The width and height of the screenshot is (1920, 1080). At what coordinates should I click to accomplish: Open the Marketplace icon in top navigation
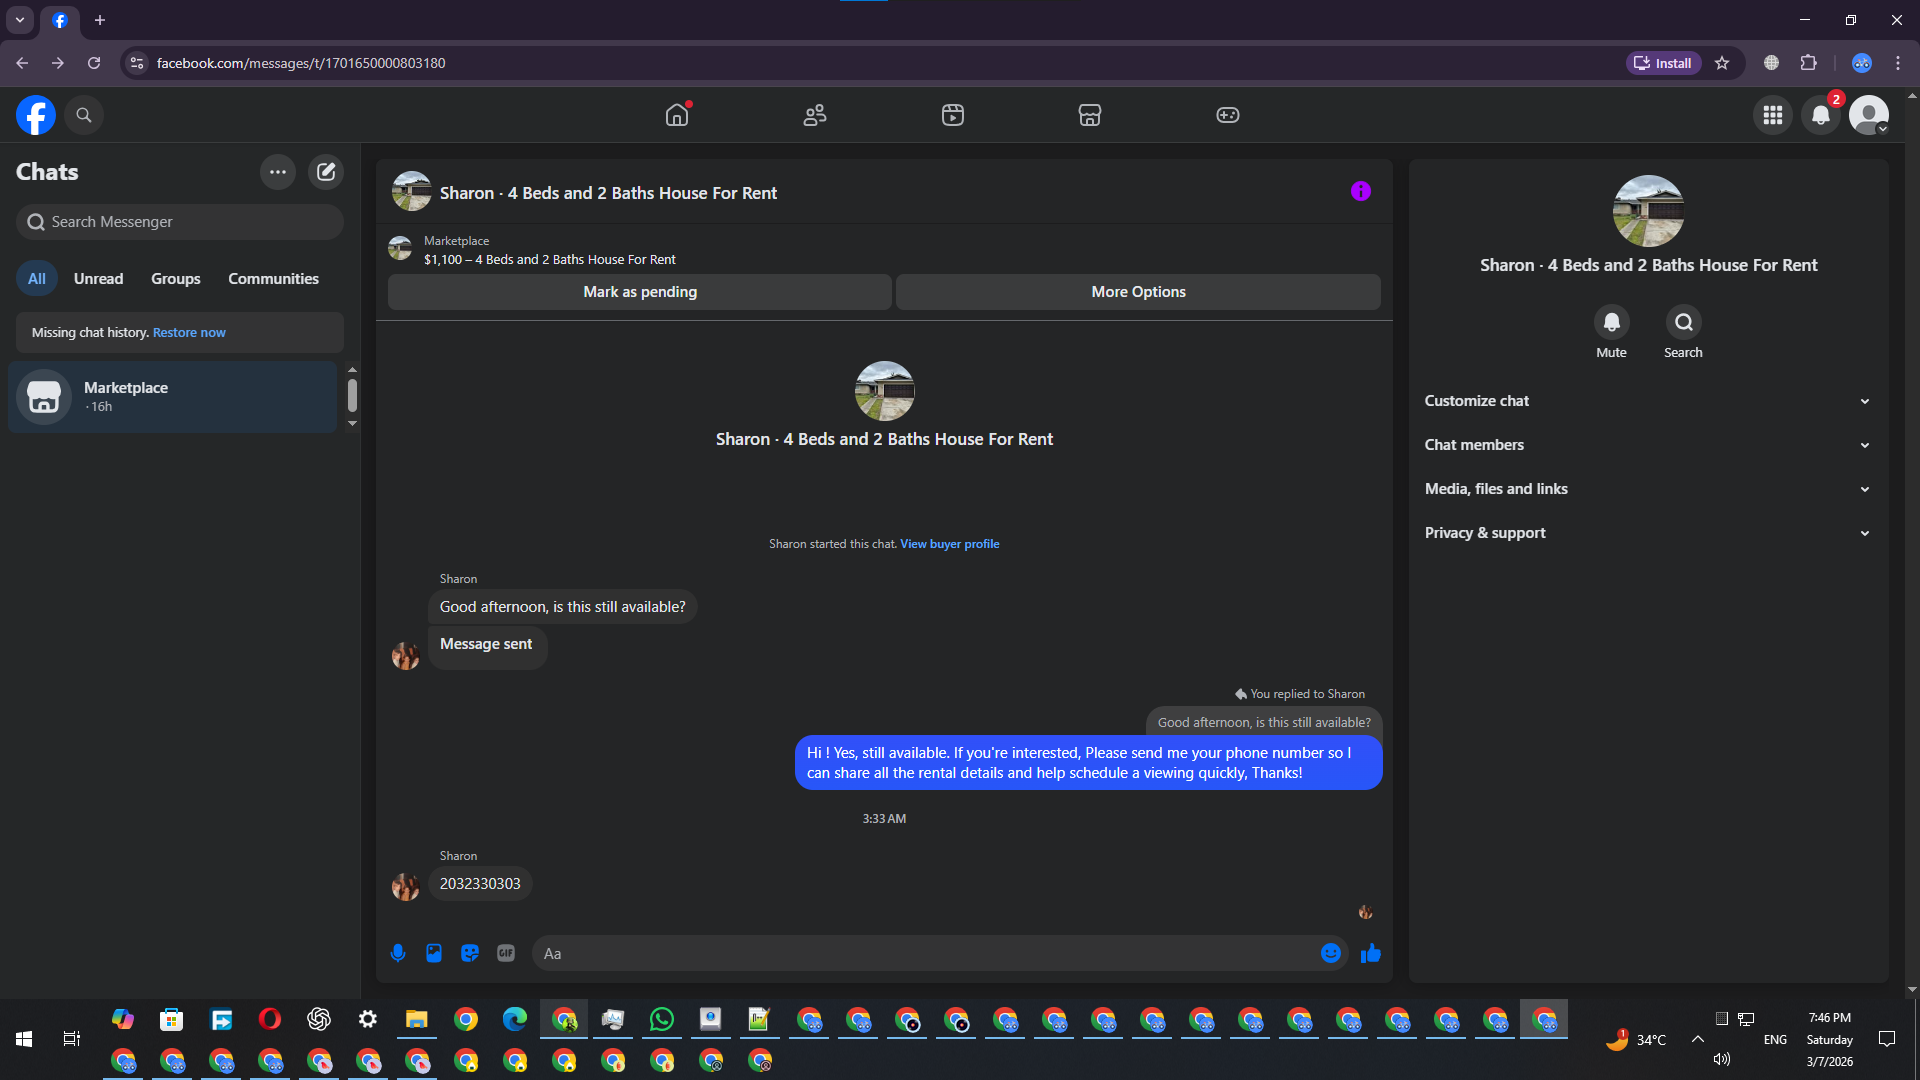1090,115
